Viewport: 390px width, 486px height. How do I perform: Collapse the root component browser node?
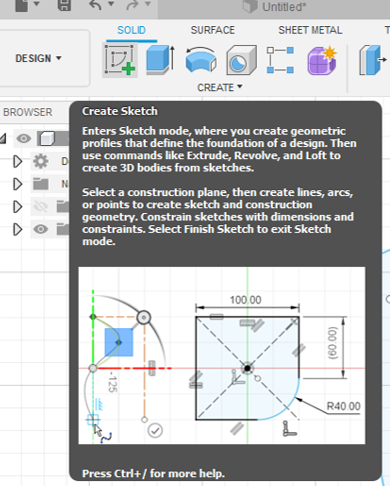click(x=3, y=138)
